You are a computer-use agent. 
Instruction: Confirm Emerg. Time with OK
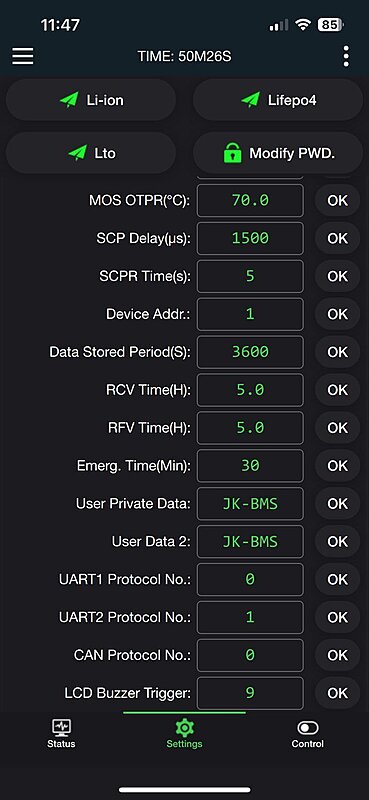[337, 466]
